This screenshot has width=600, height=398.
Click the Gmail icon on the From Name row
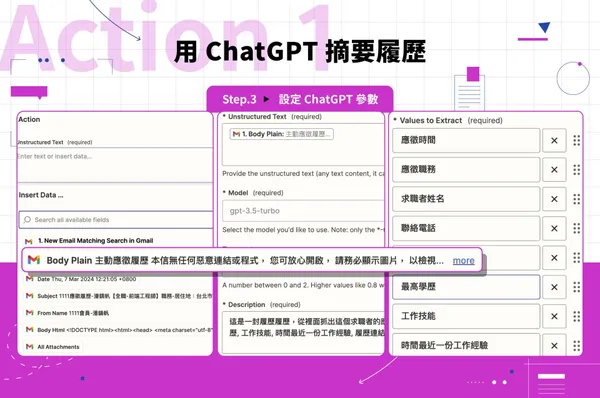[29, 313]
